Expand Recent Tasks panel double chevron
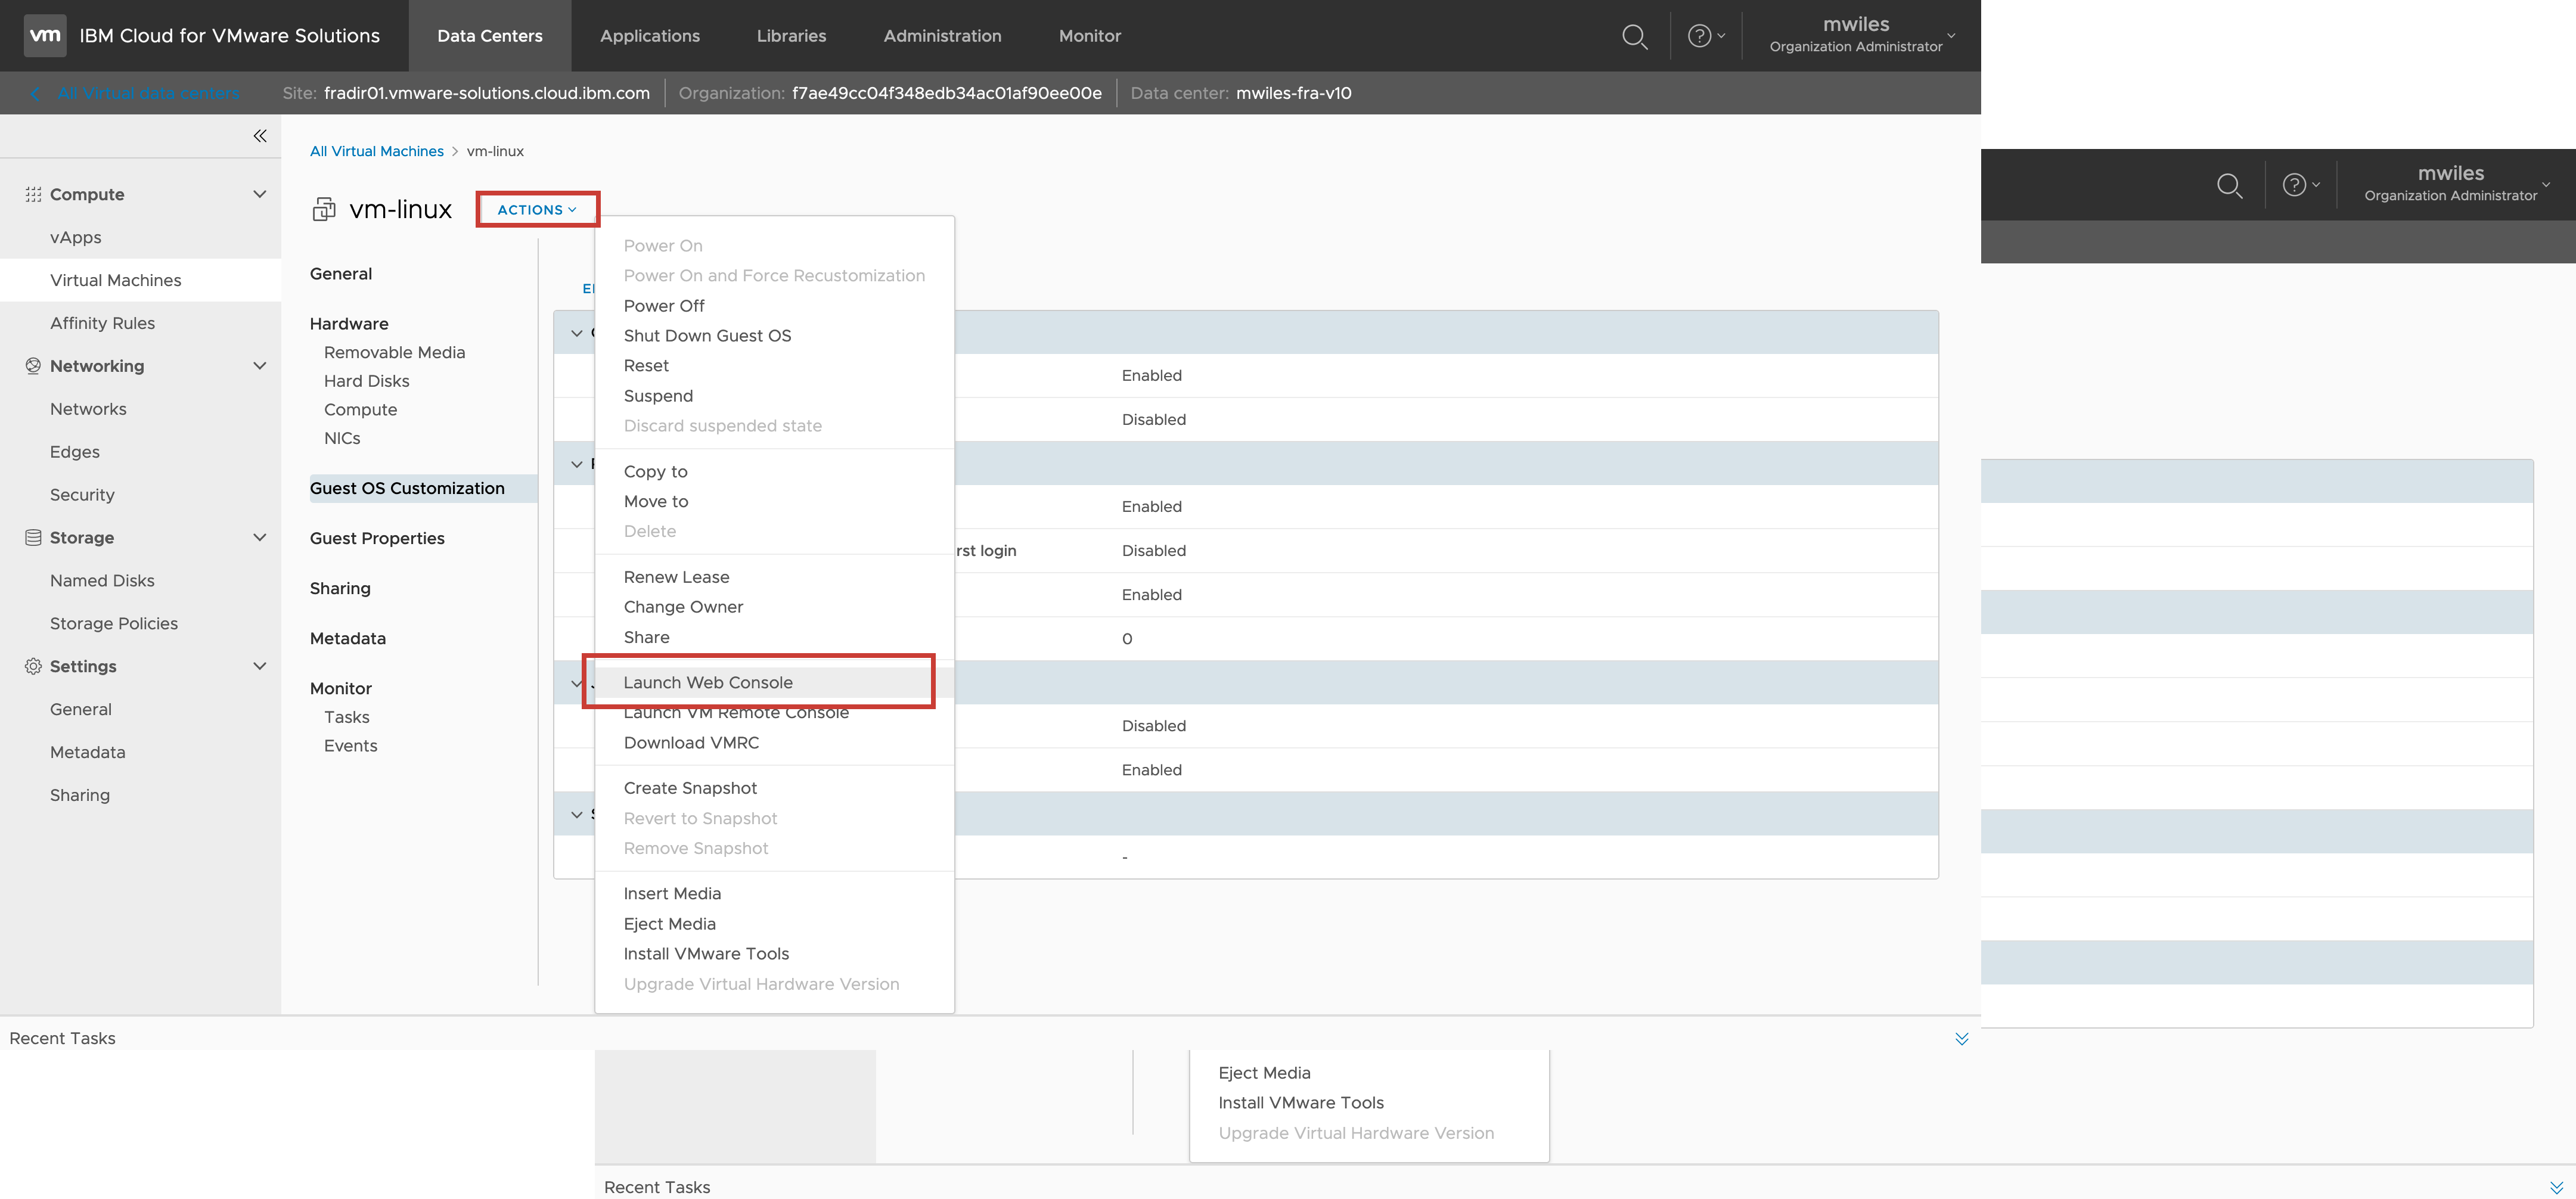This screenshot has height=1199, width=2576. 1961,1039
